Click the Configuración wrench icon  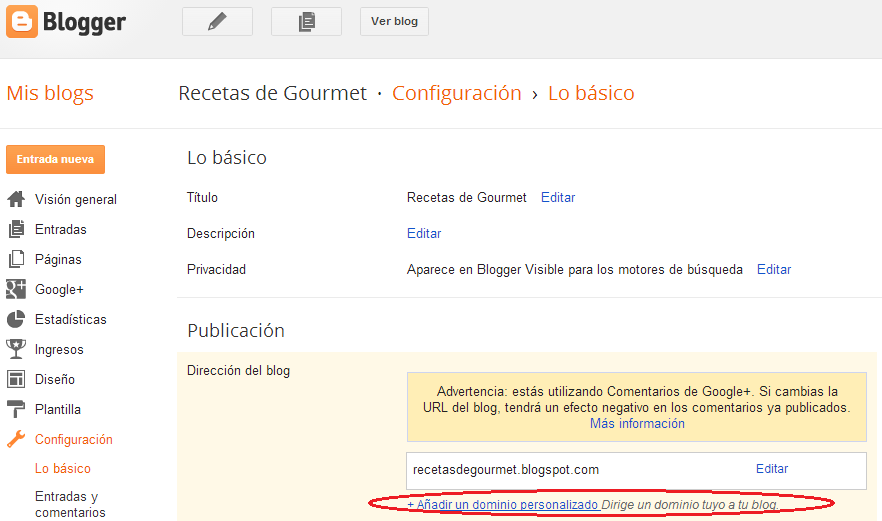(16, 439)
